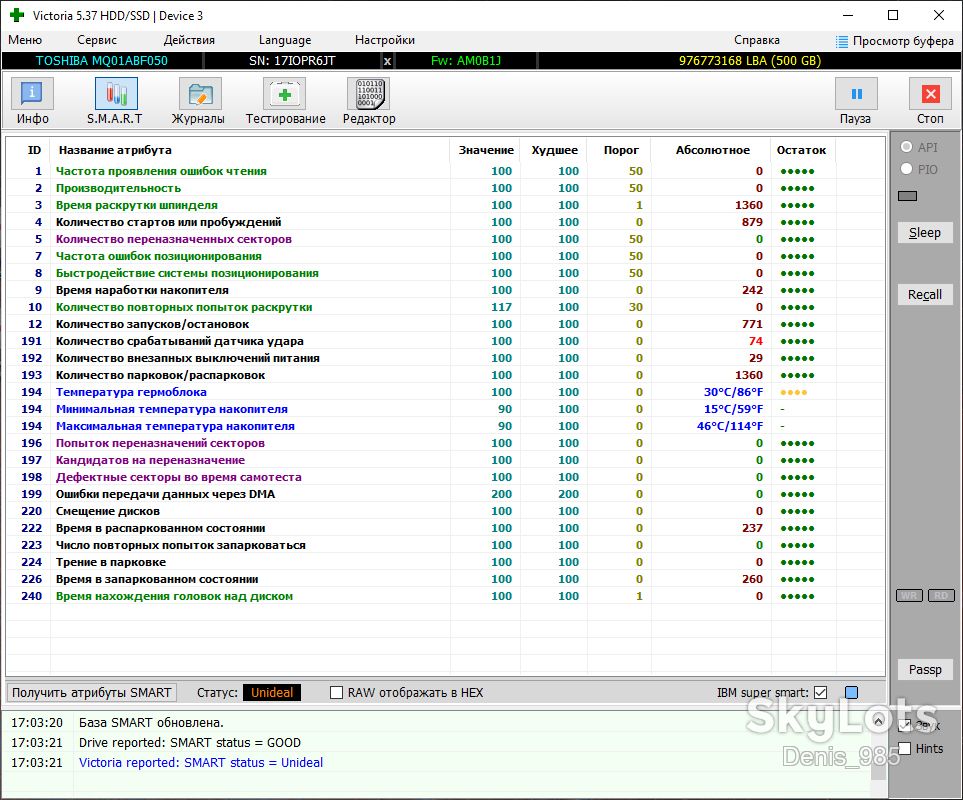Click Получить атрибуты SMART button
963x800 pixels.
click(92, 693)
